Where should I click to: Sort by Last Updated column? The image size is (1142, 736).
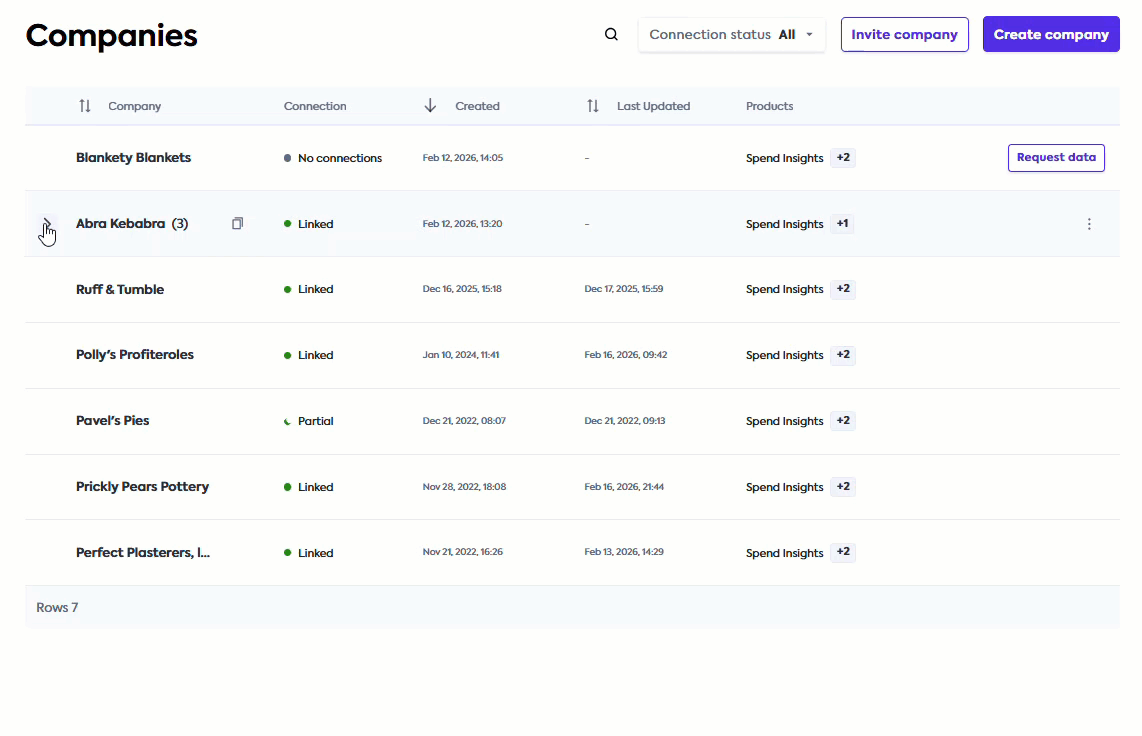click(x=592, y=105)
